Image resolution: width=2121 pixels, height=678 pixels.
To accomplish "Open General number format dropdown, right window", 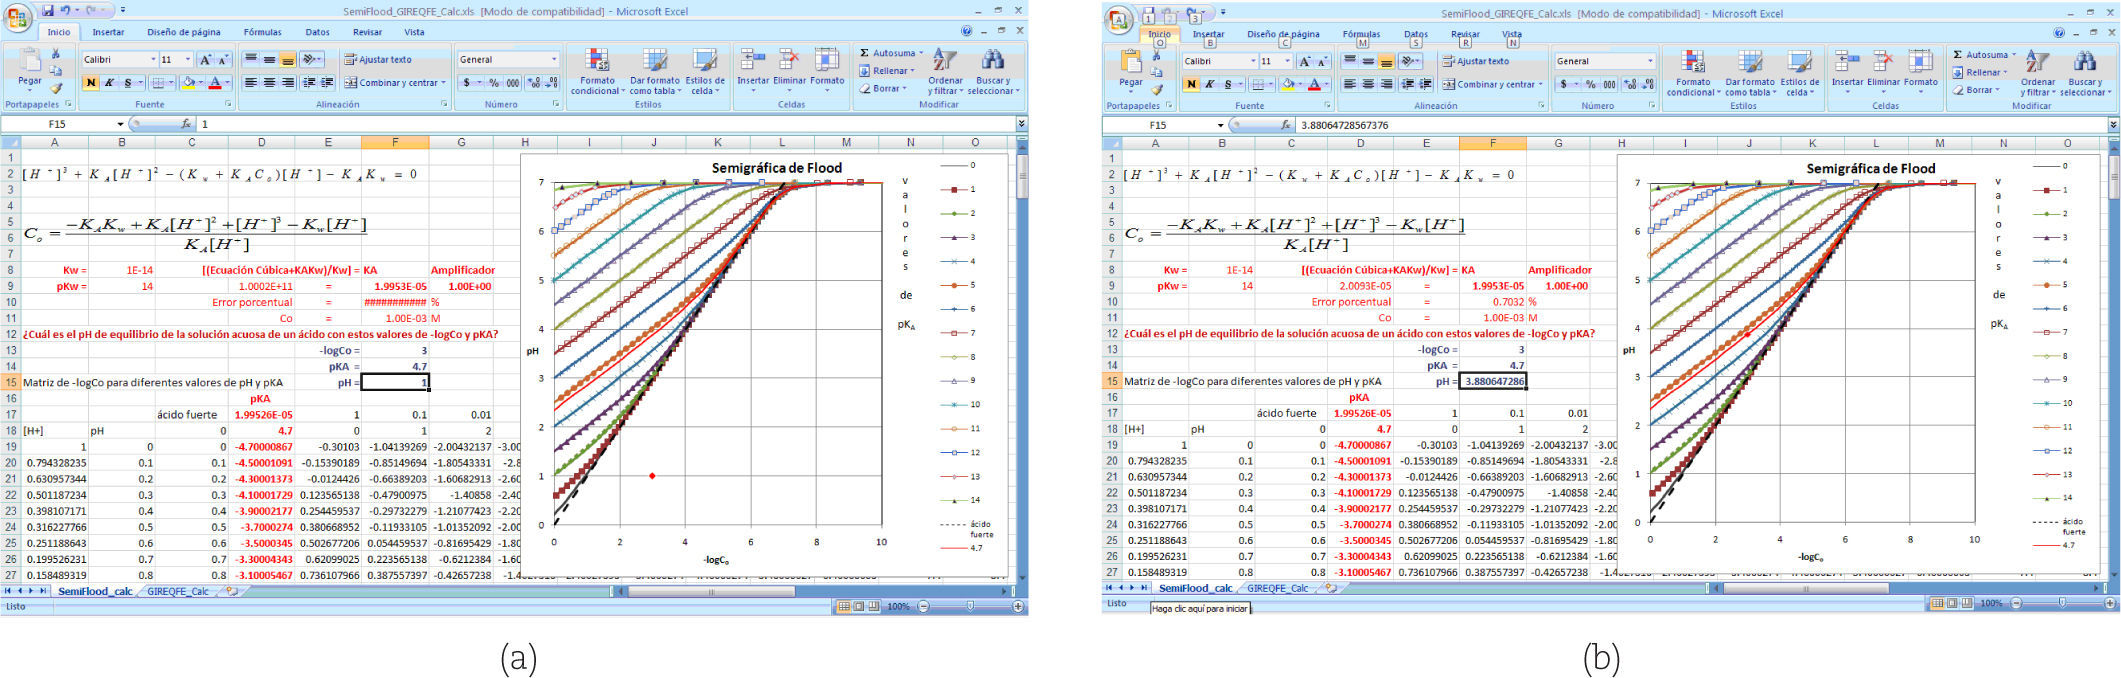I will [1650, 61].
